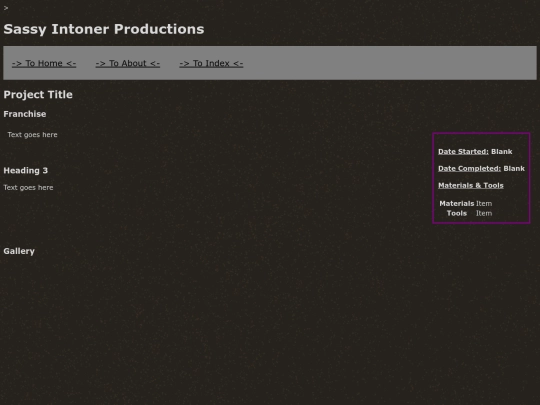Open the To Home navigation link
This screenshot has width=540, height=405.
pyautogui.click(x=44, y=63)
